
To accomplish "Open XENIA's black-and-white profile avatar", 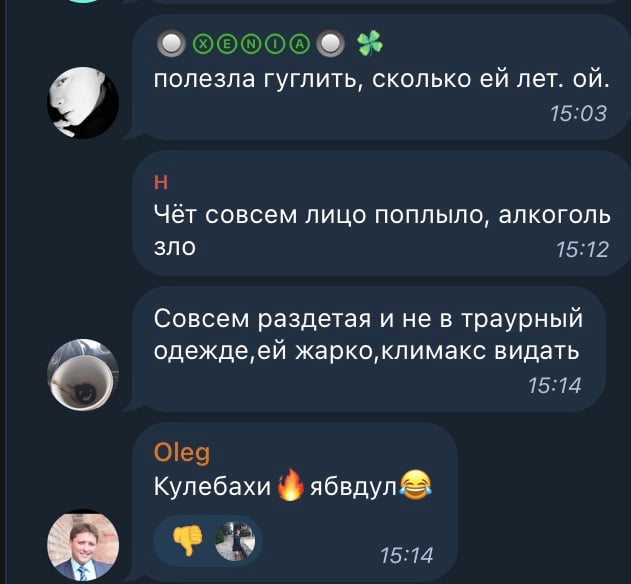I will (x=83, y=103).
